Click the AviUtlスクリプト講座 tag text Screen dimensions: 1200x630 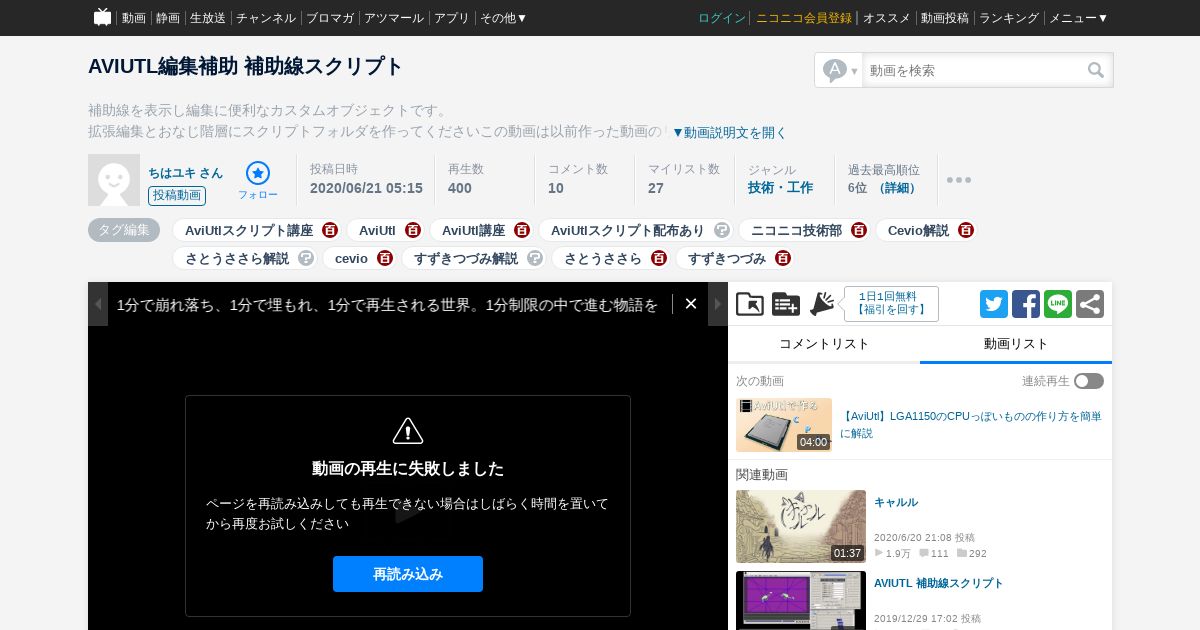point(249,230)
